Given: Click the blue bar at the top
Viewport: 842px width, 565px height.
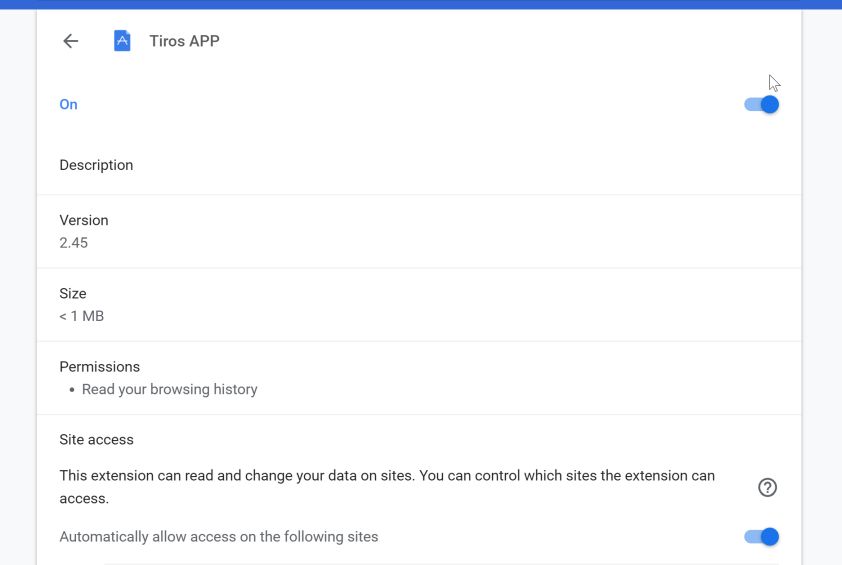Looking at the screenshot, I should coord(420,4).
